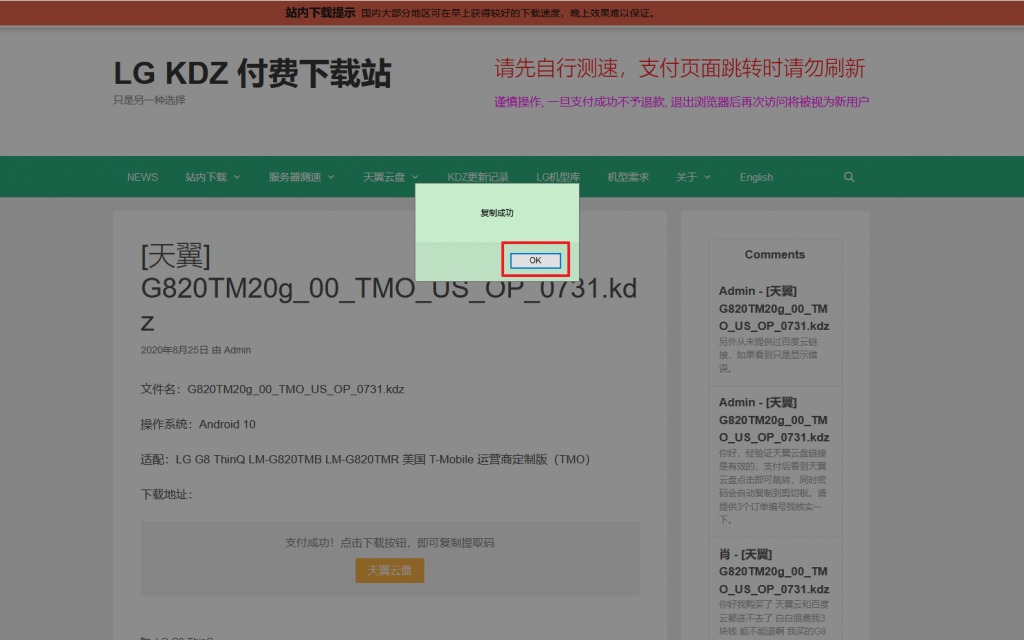Screen dimensions: 1024x640
Task: Select the 支付成功 payment confirmation message
Action: coord(390,543)
